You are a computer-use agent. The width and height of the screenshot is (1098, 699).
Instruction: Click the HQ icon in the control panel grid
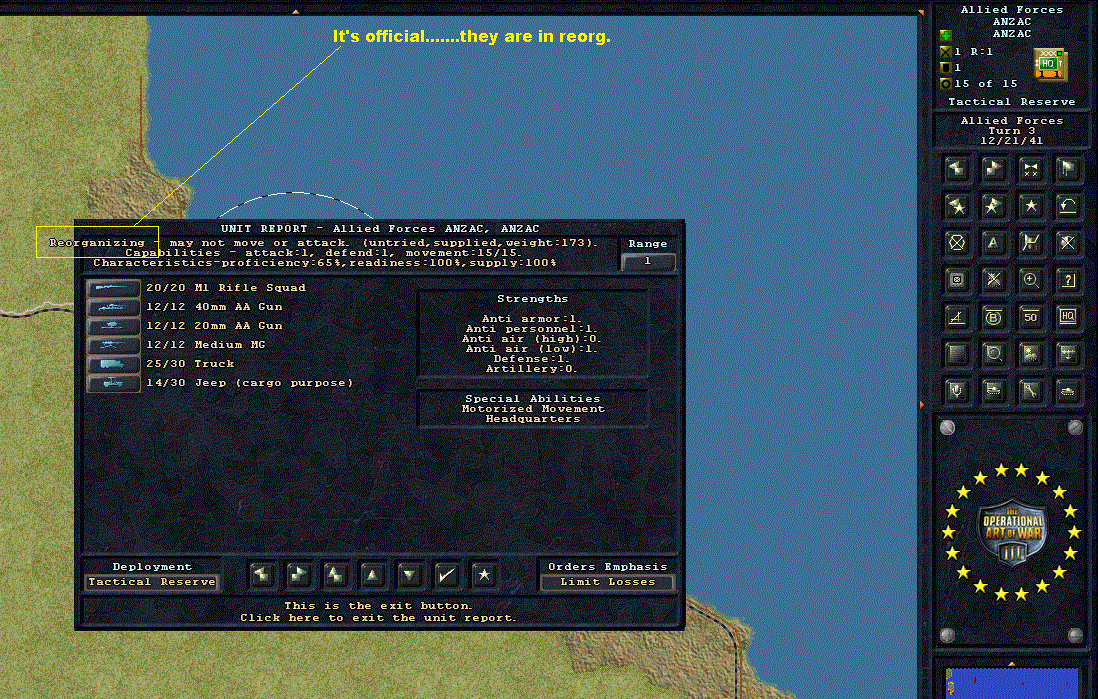tap(1068, 317)
